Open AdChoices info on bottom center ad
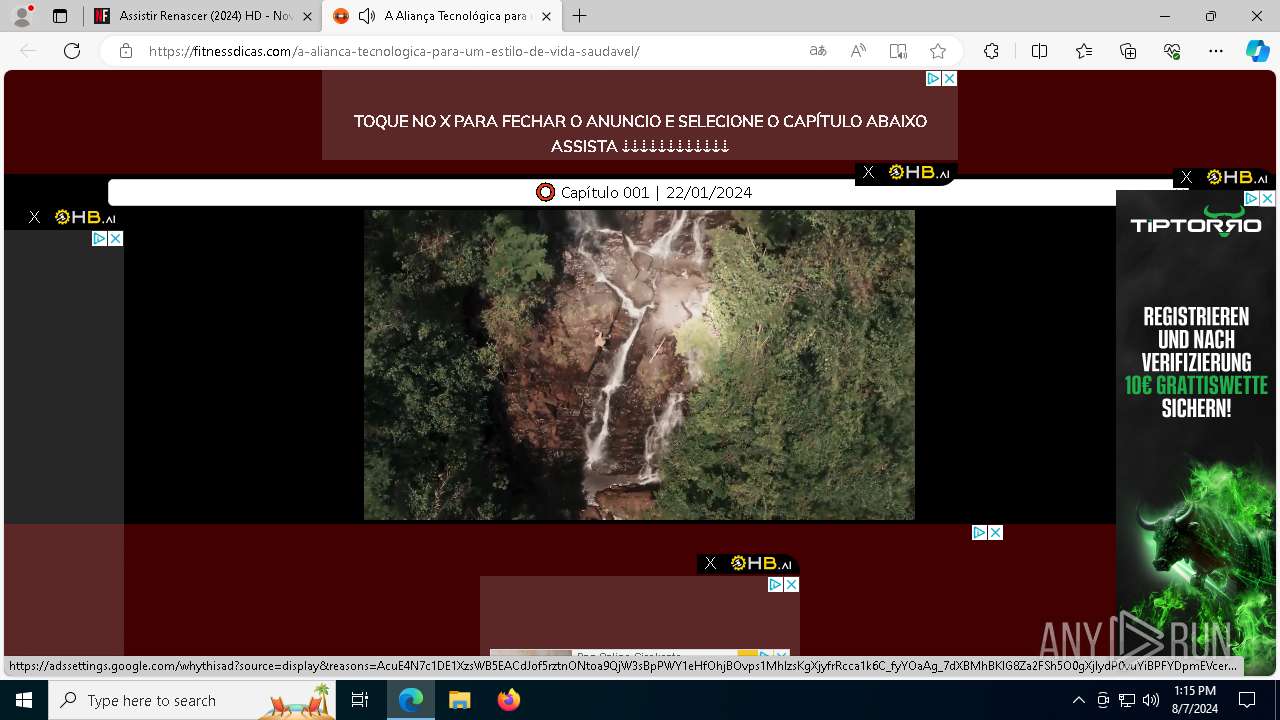The height and width of the screenshot is (720, 1280). coord(775,584)
